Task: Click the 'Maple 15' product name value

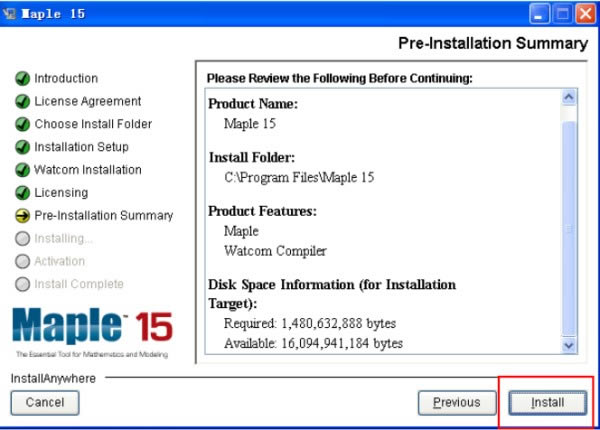Action: (250, 124)
